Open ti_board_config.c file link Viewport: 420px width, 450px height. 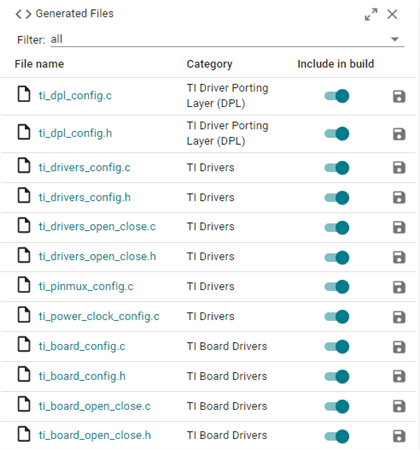pos(82,346)
